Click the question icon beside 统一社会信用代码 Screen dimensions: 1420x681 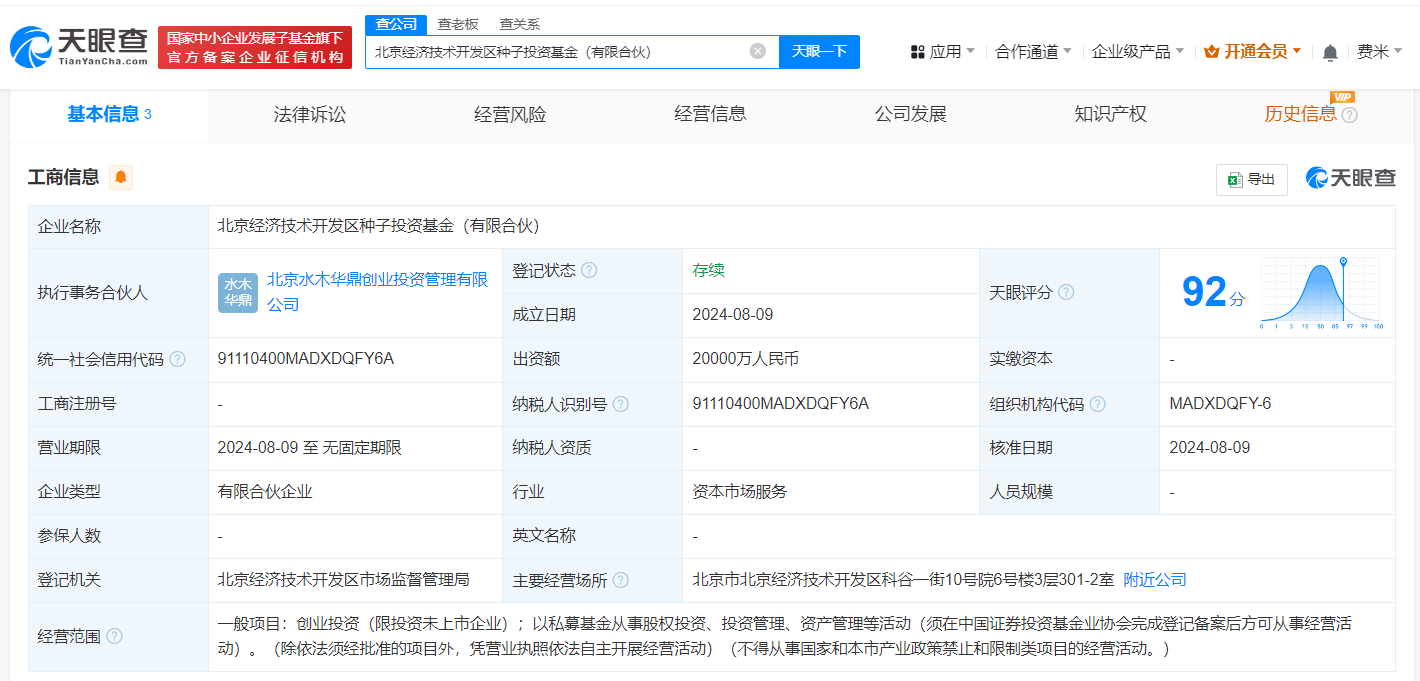coord(177,359)
